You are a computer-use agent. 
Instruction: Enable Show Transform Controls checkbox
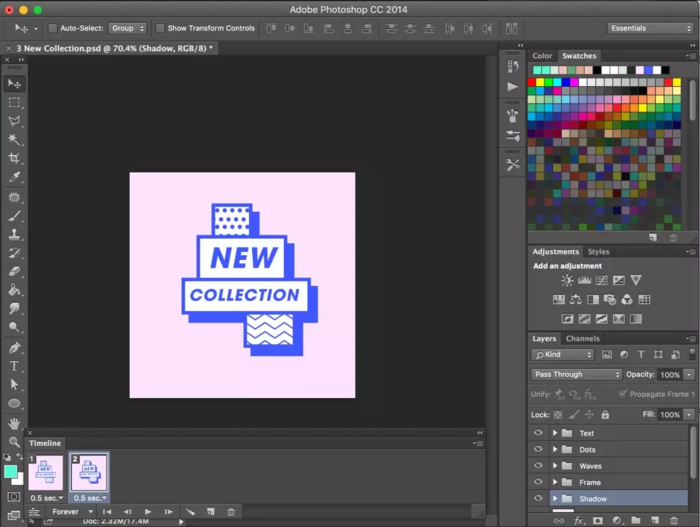click(x=160, y=28)
